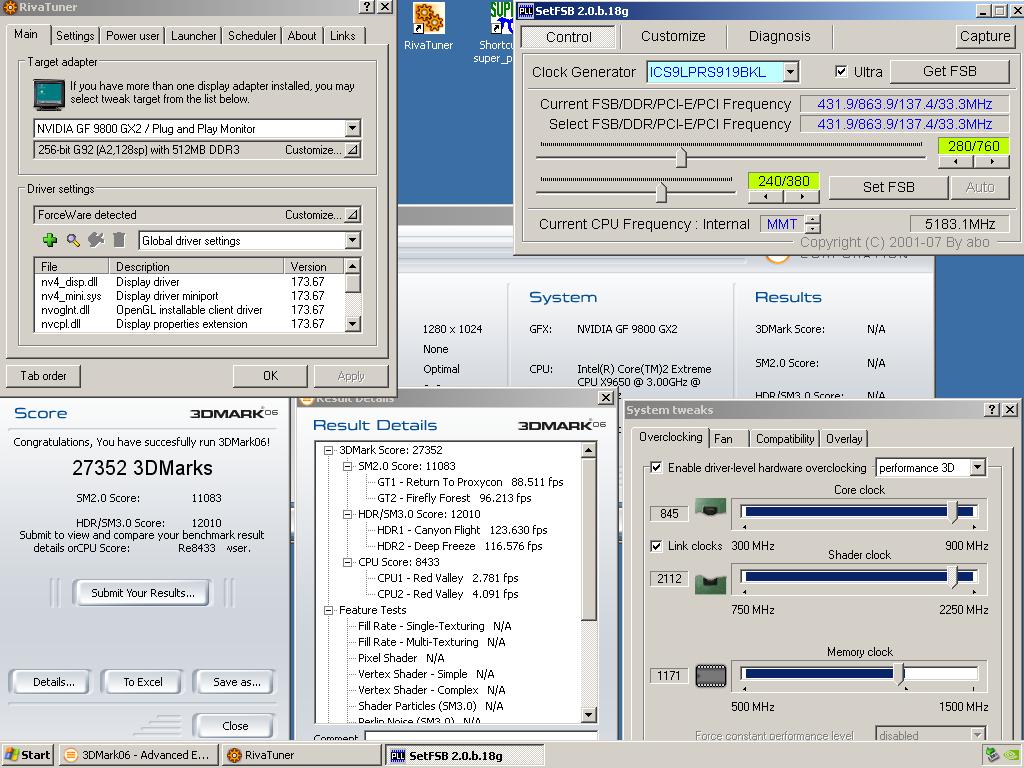Image resolution: width=1024 pixels, height=768 pixels.
Task: Open the Launcher tab in RivaTuner
Action: (x=193, y=36)
